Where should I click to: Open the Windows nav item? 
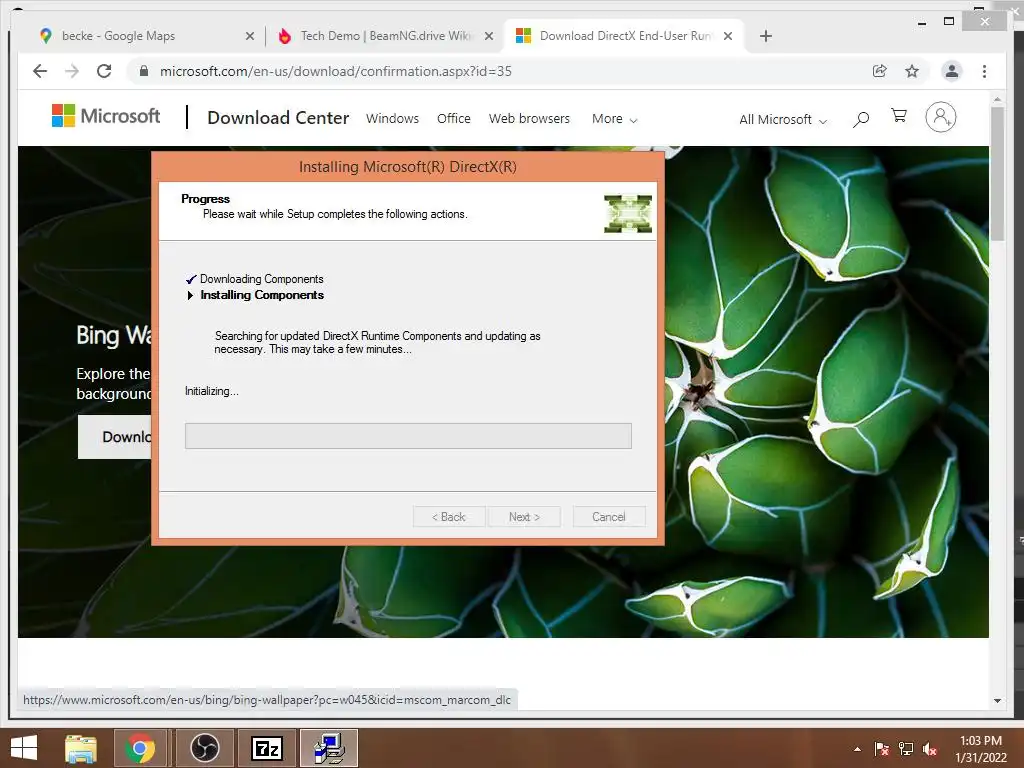point(392,118)
